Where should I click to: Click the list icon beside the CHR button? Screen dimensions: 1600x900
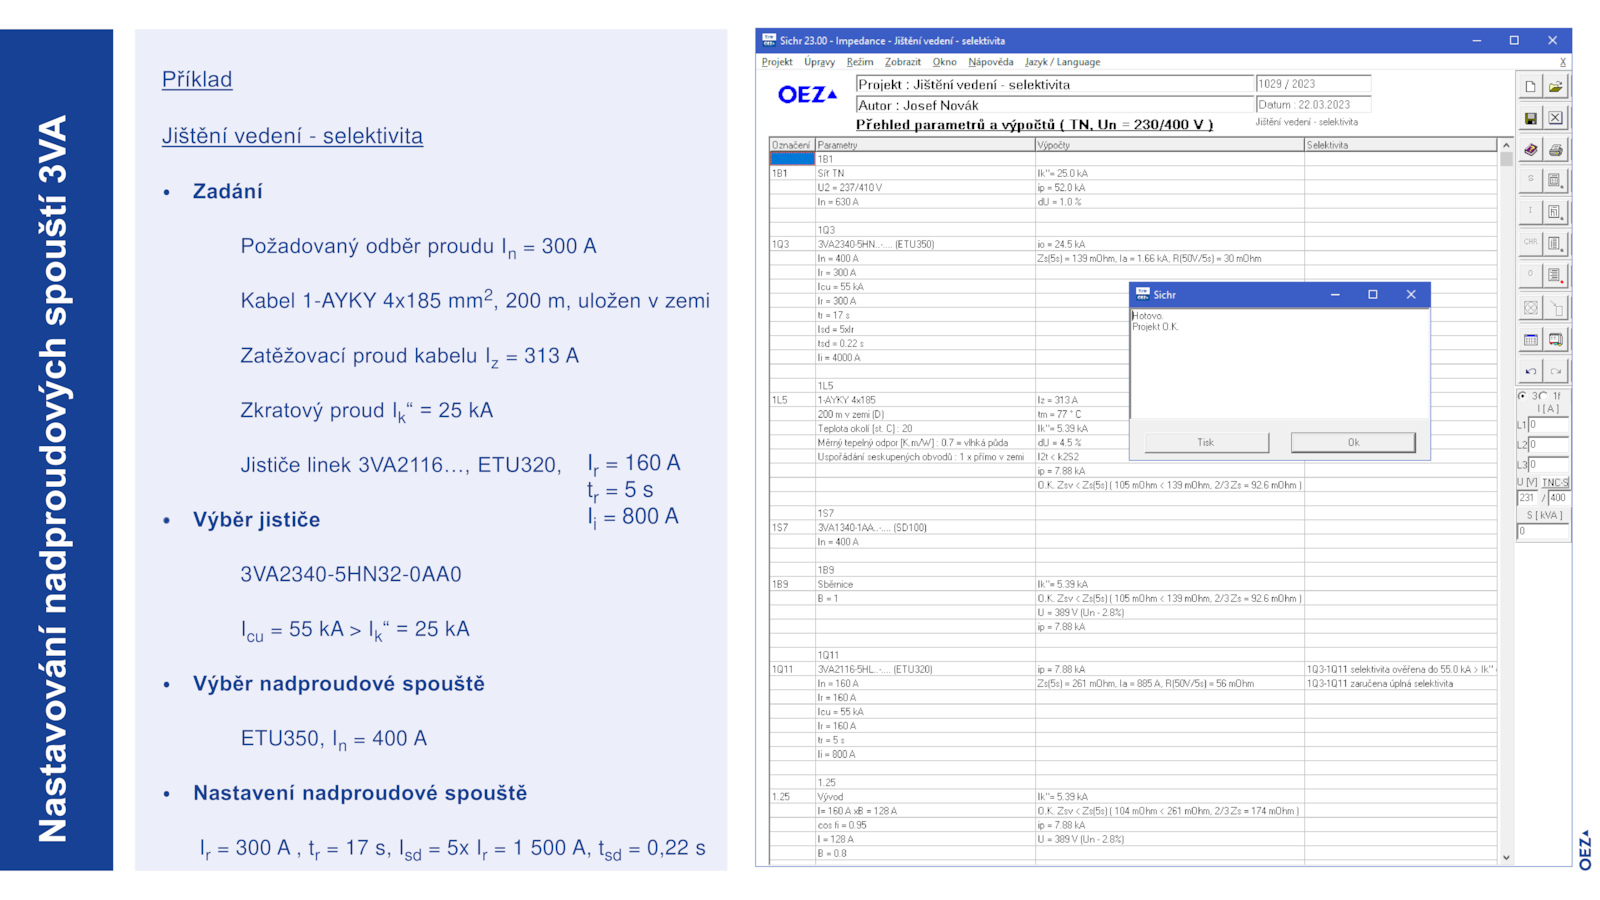1556,243
